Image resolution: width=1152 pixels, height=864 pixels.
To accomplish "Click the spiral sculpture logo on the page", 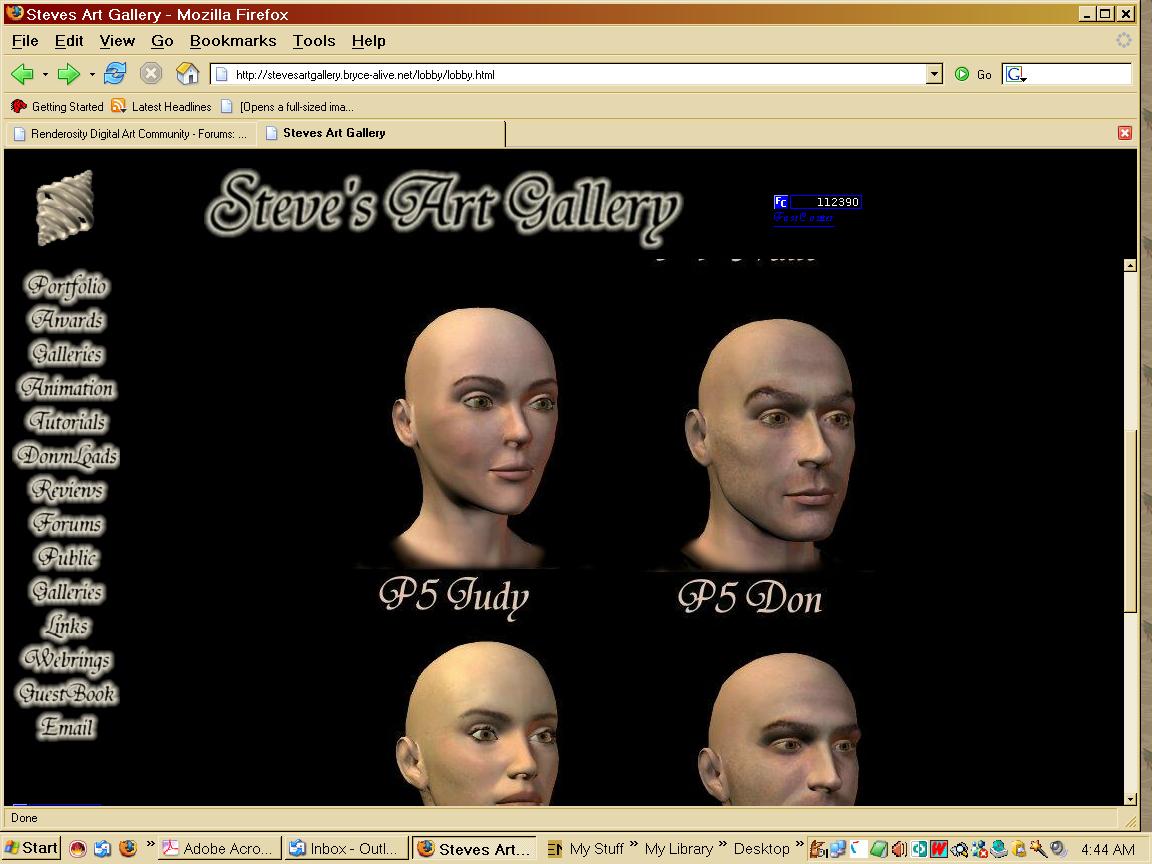I will [65, 208].
